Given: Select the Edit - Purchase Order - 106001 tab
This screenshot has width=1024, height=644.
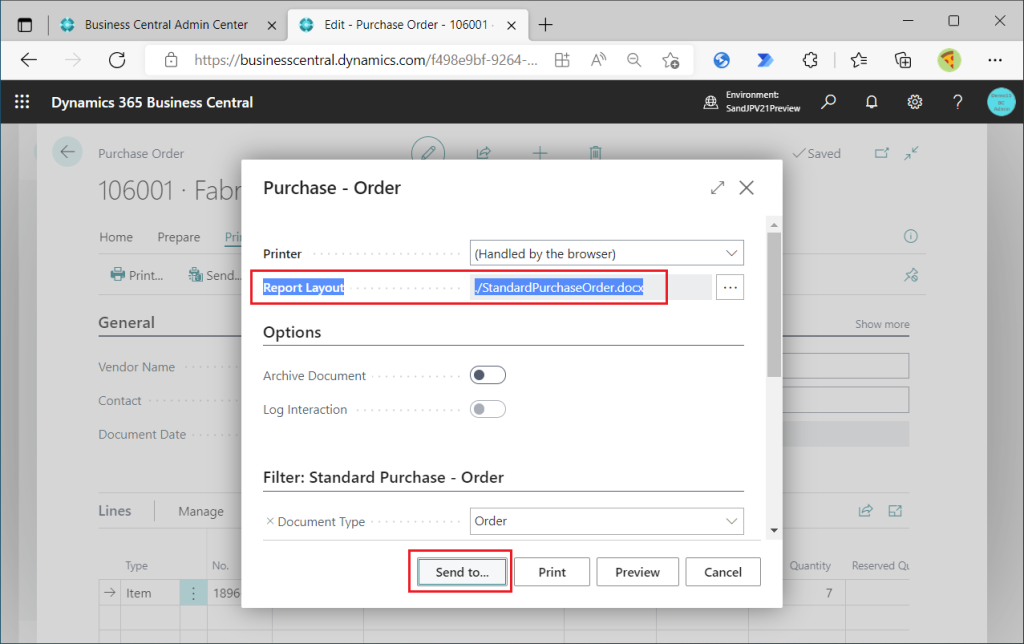Looking at the screenshot, I should 405,25.
